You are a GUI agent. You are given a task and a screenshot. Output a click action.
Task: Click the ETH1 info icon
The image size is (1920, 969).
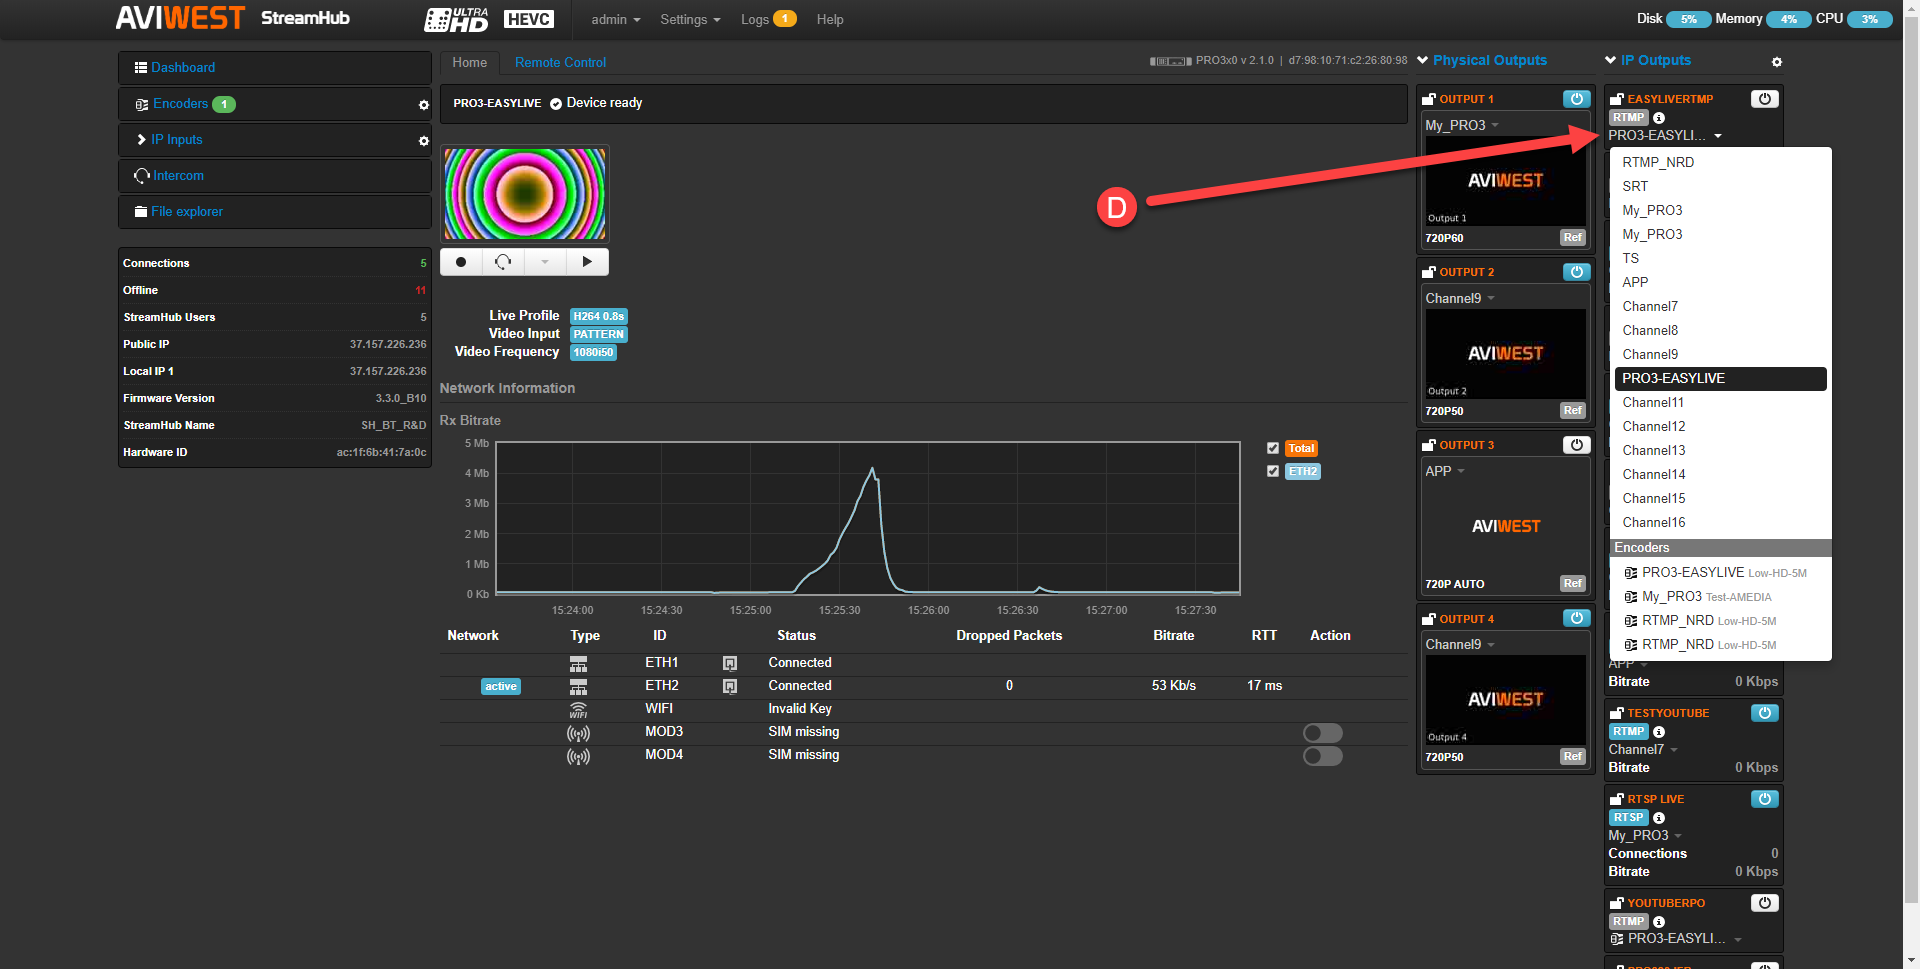click(x=730, y=663)
